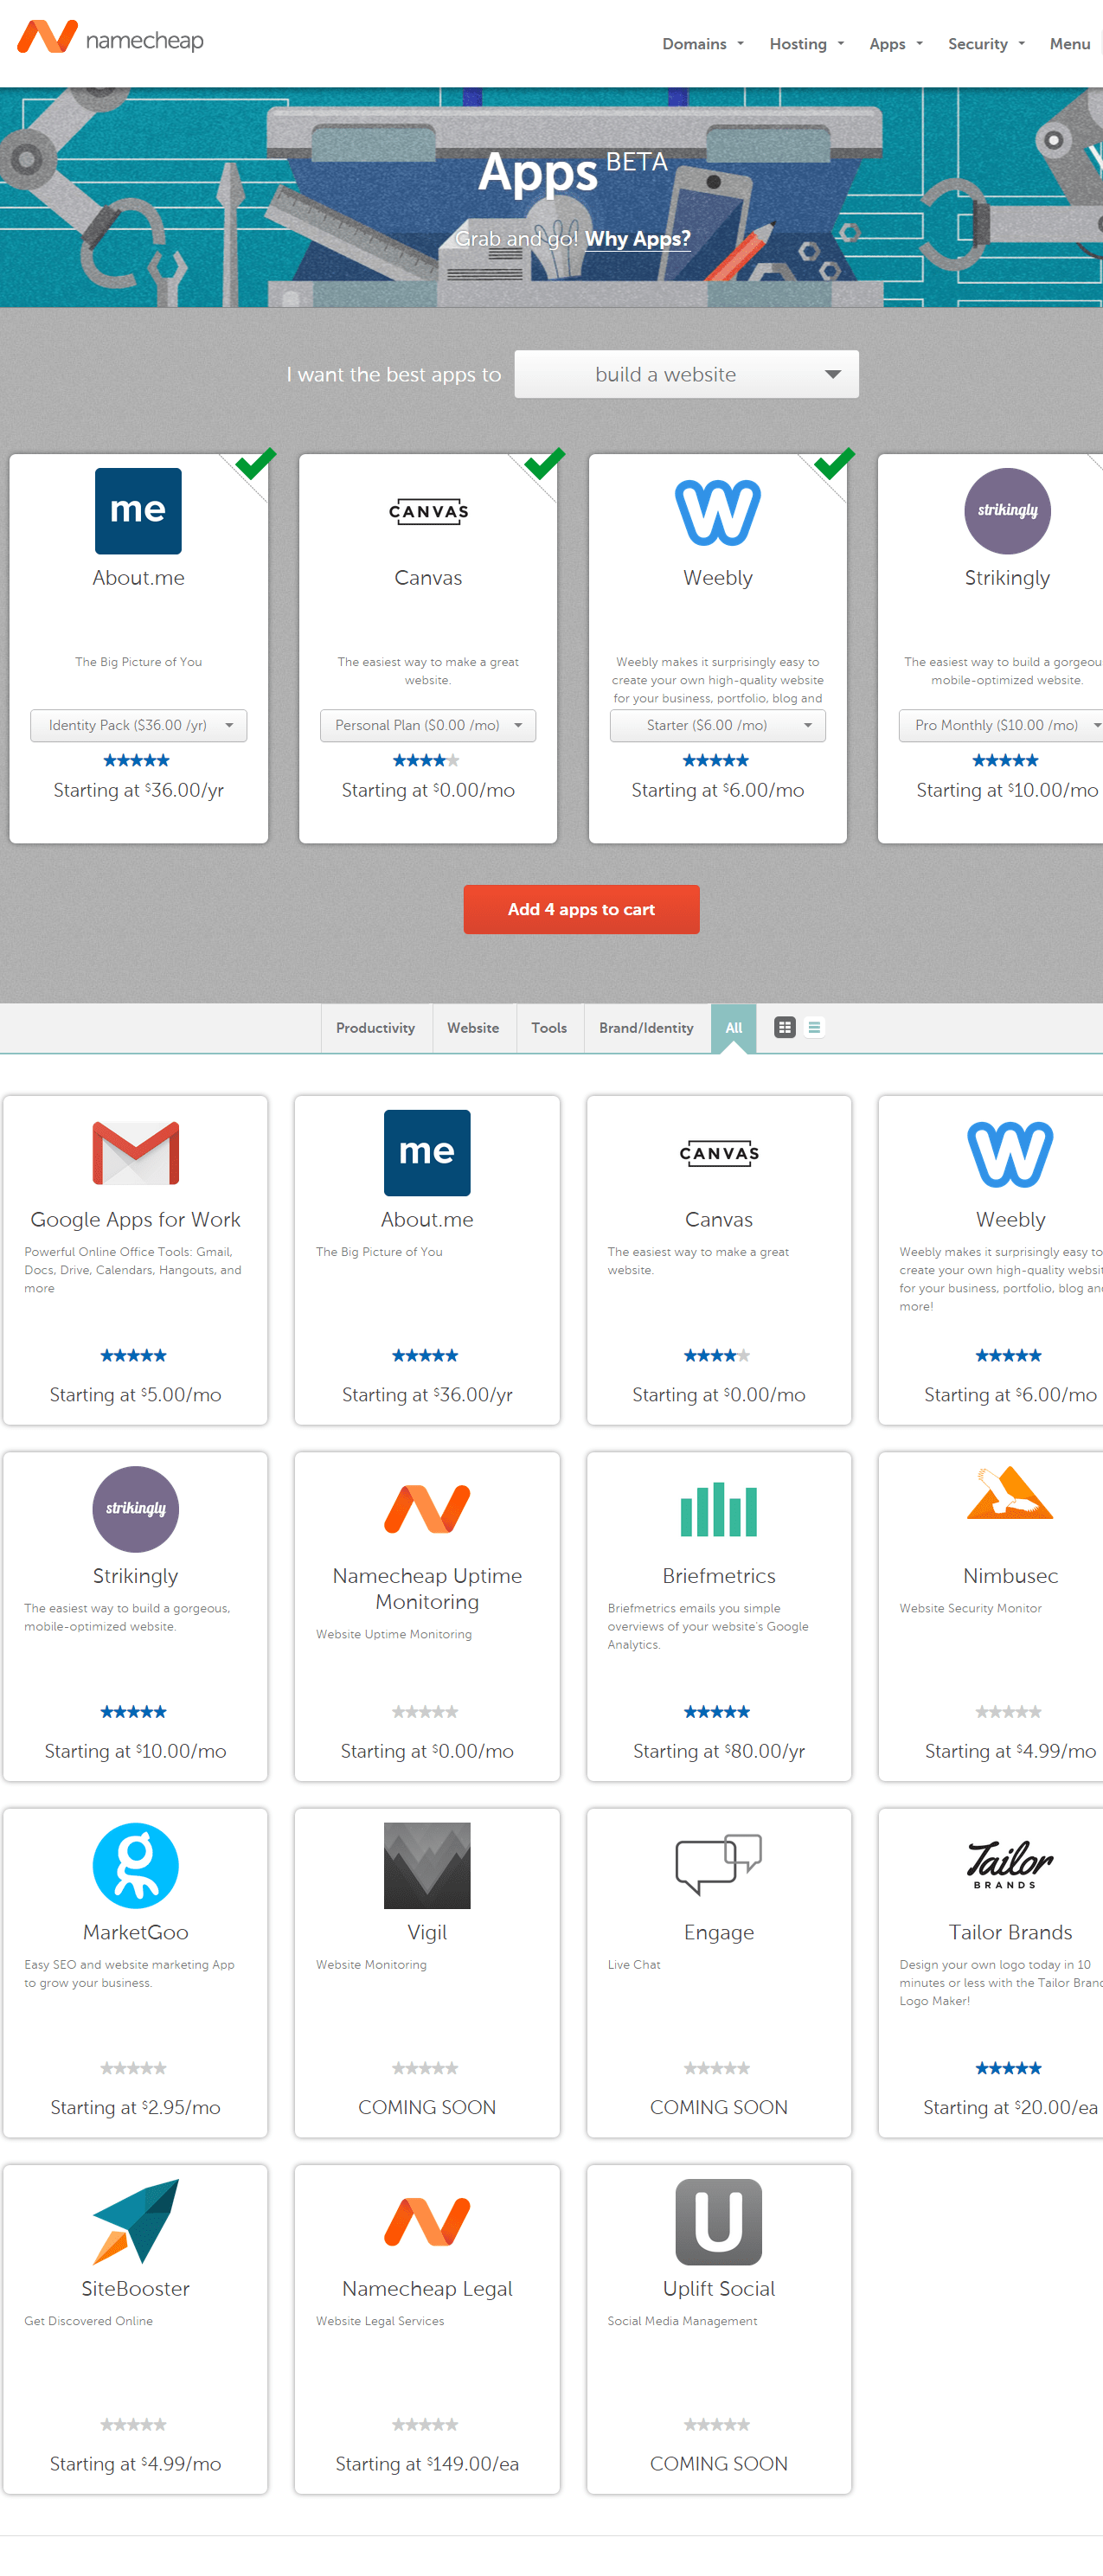Expand Apps menu in header
This screenshot has height=2576, width=1103.
[895, 44]
